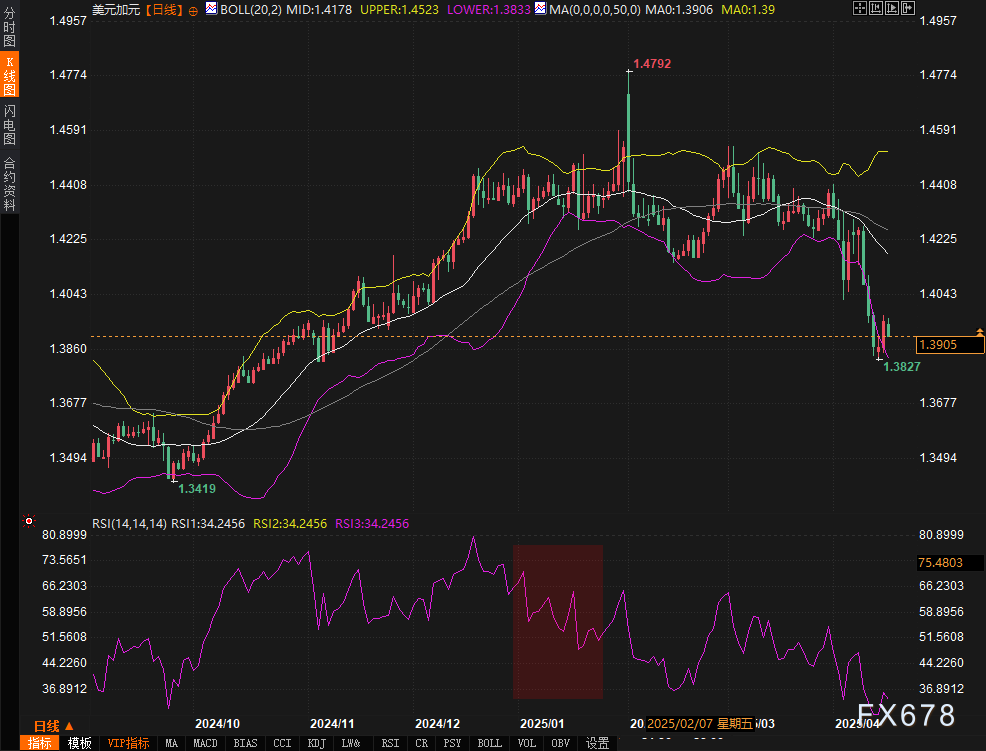Open the 【日线】 period label in header
986x751 pixels.
[164, 9]
